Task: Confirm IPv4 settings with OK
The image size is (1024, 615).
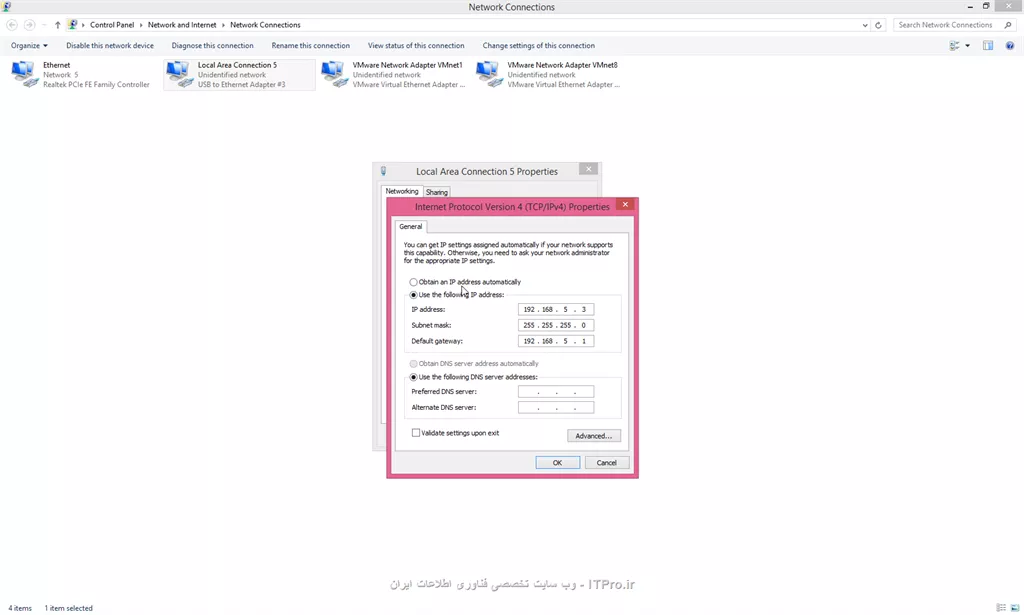Action: pos(557,463)
